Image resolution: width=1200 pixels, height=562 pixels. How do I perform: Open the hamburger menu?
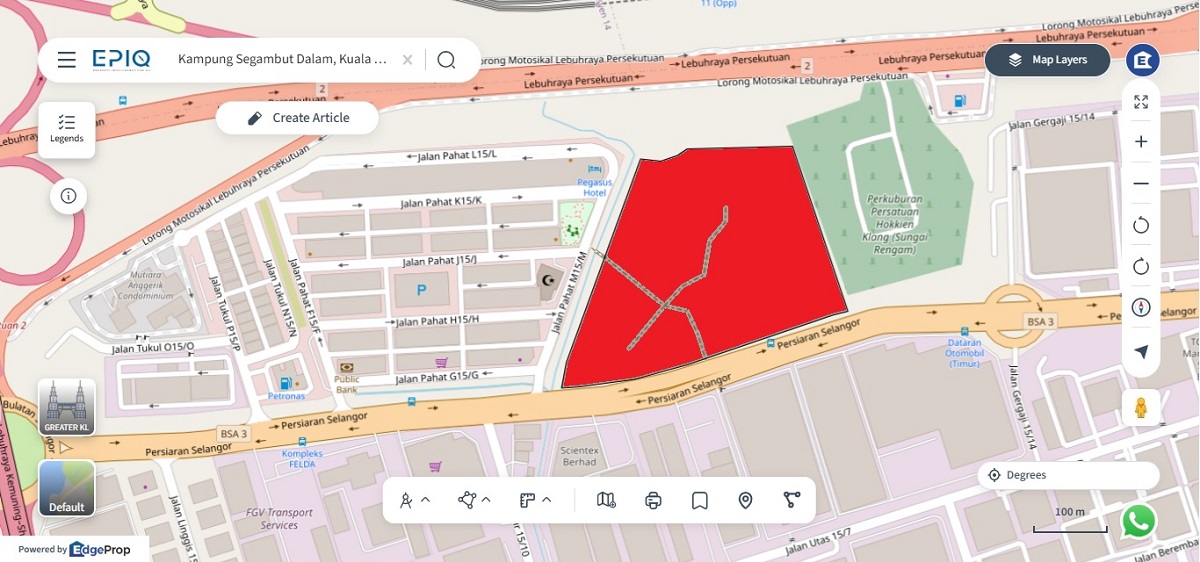pos(67,60)
